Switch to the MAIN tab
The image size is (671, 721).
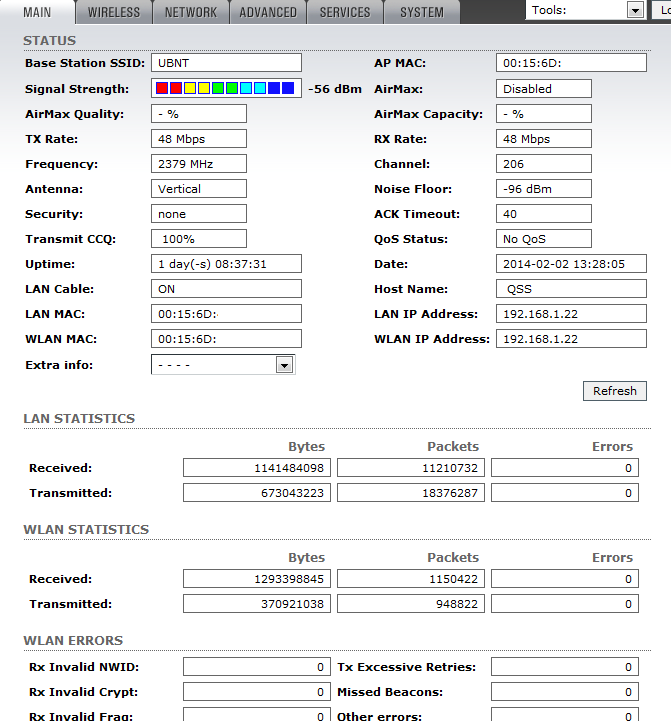pos(37,12)
